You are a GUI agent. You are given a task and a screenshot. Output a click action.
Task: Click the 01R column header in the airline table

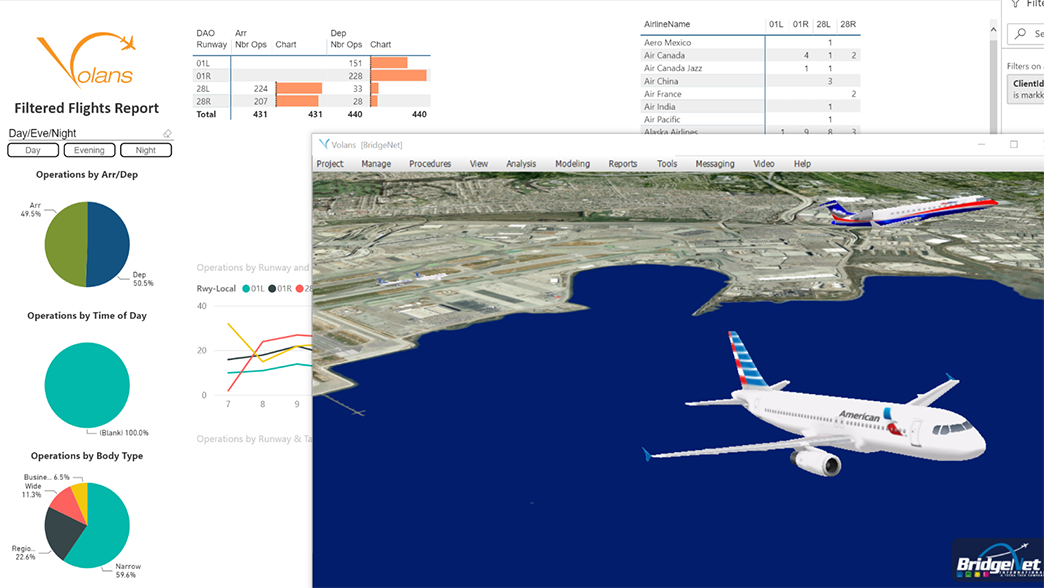[801, 24]
